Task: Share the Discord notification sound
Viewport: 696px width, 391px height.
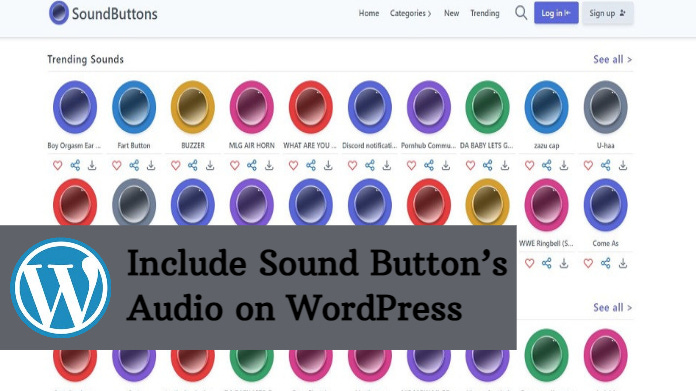Action: pyautogui.click(x=370, y=166)
